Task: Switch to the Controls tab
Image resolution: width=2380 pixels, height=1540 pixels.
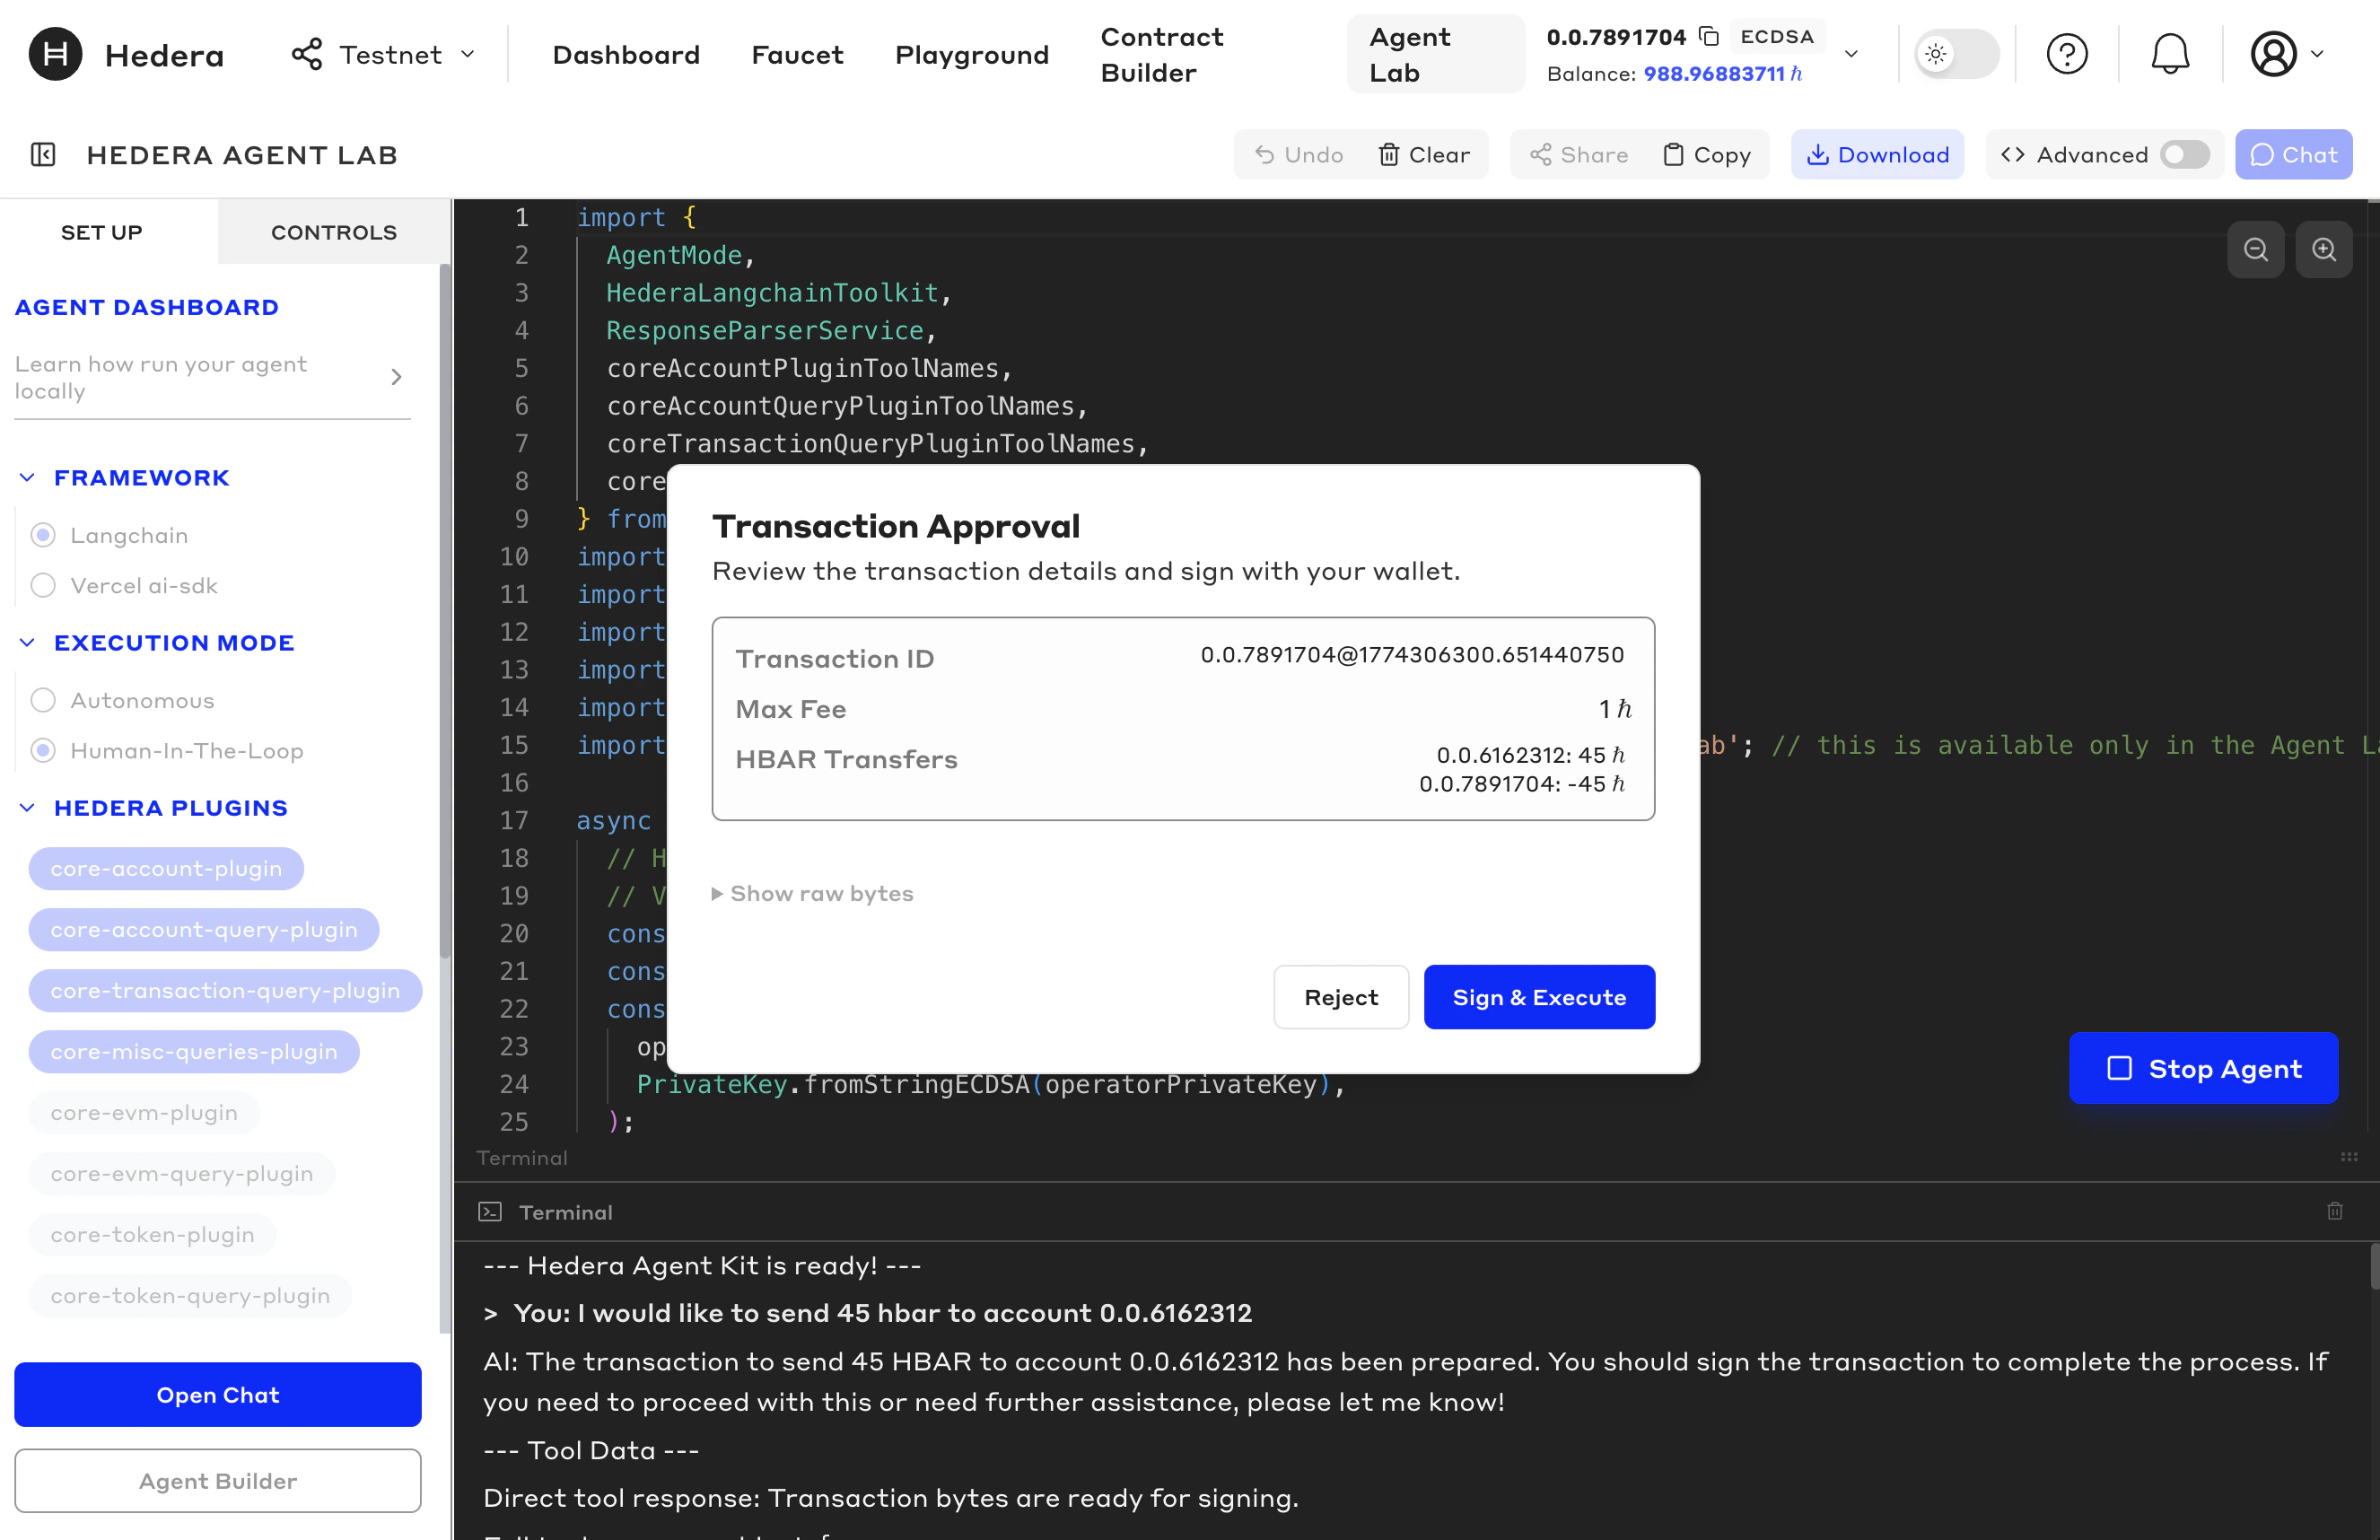Action: (333, 232)
